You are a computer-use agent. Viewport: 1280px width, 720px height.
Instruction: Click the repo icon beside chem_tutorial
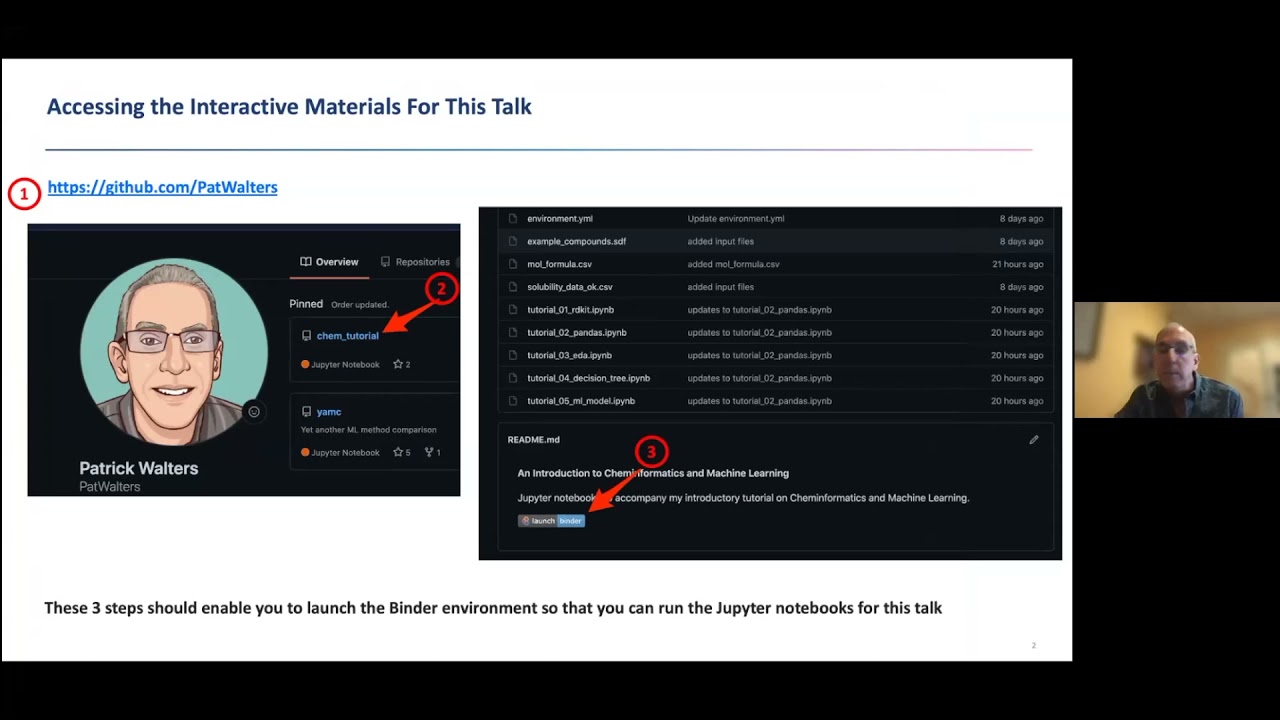coord(306,336)
